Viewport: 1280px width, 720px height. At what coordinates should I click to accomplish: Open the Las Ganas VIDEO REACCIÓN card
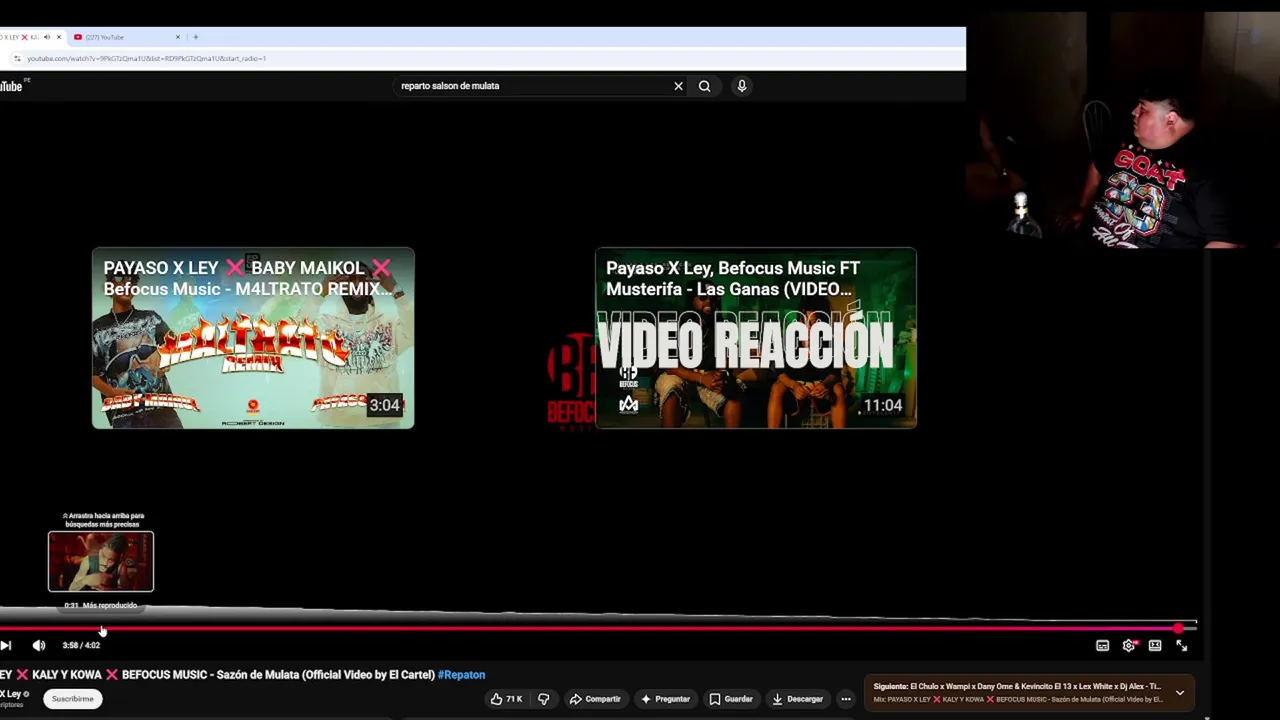(x=756, y=338)
